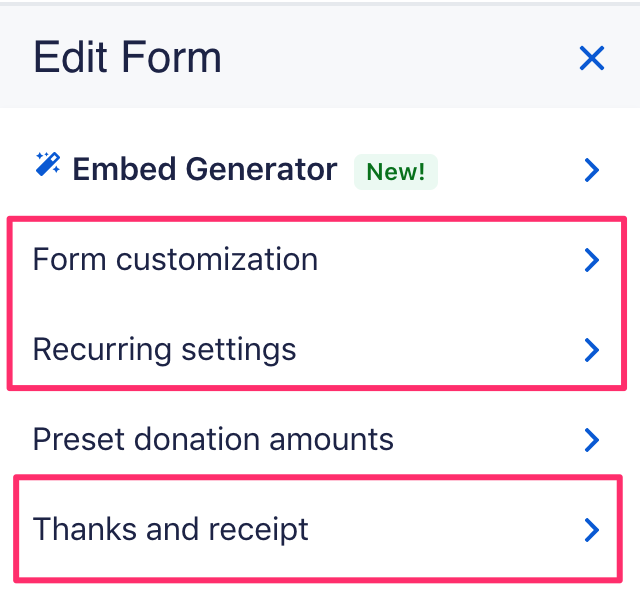
Task: Click the word customization in the list
Action: (x=217, y=260)
